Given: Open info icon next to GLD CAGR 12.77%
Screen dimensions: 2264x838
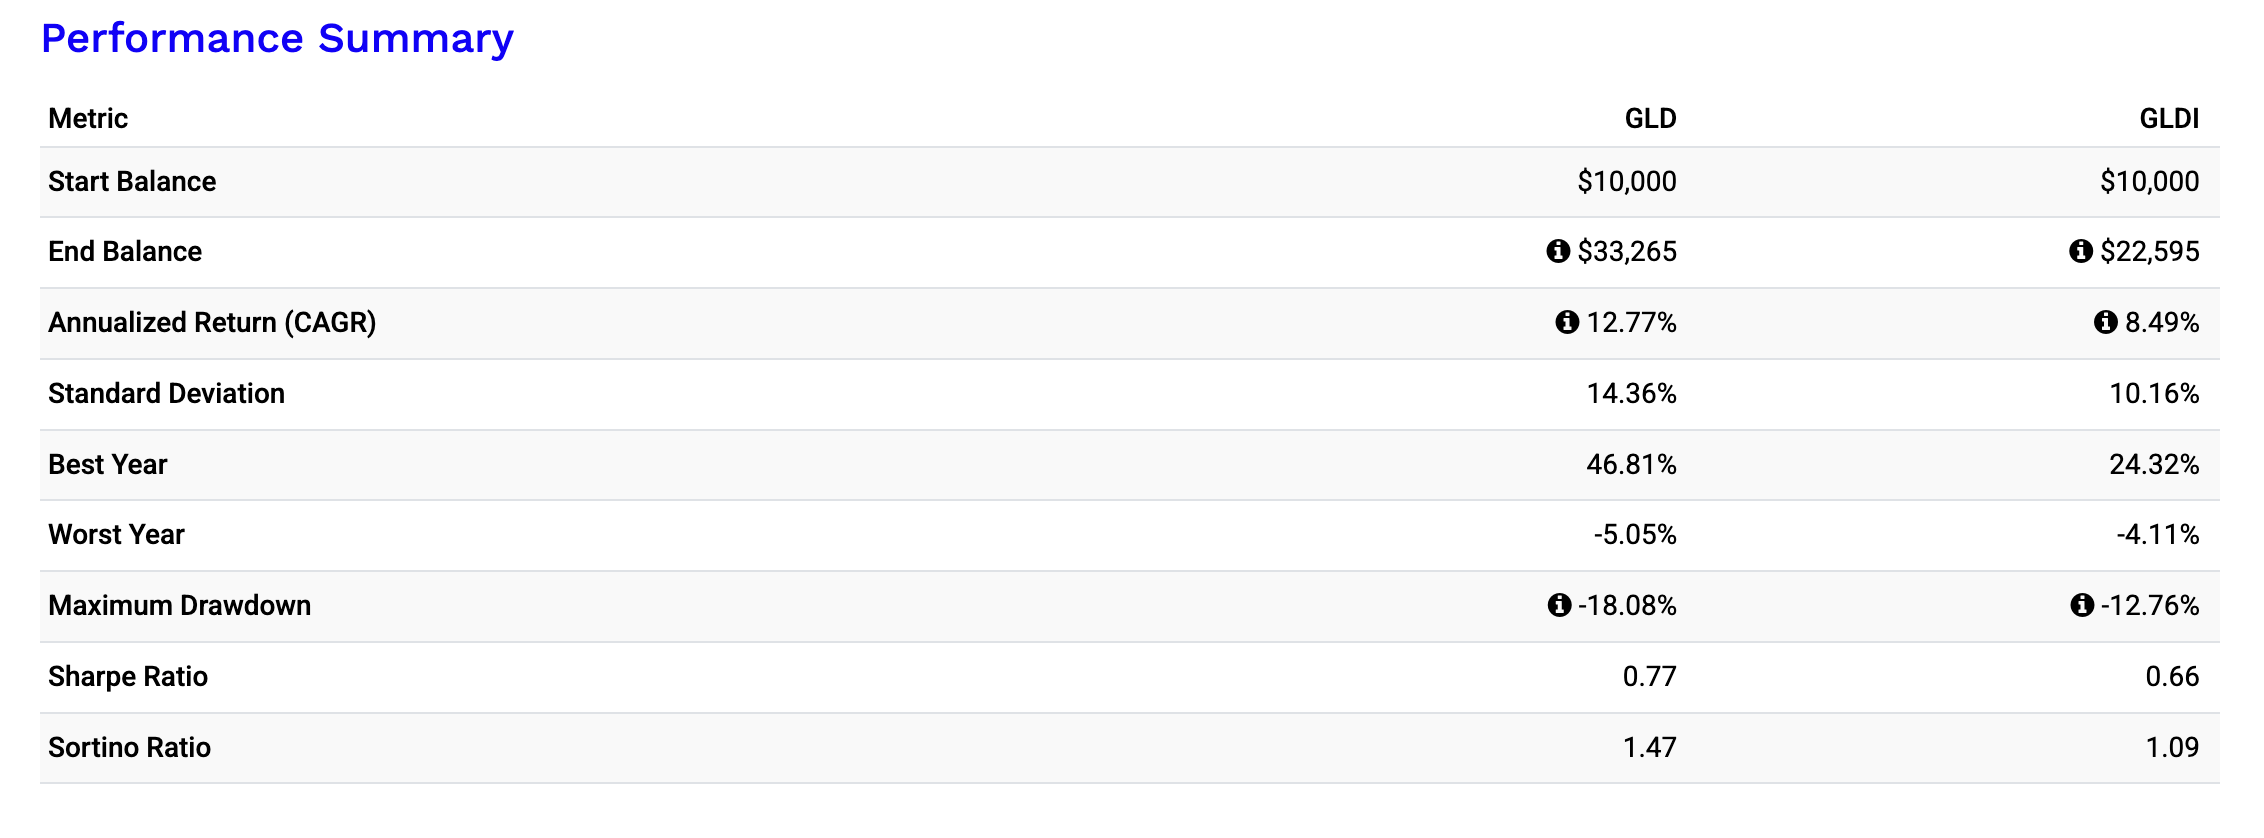Looking at the screenshot, I should [x=1567, y=322].
